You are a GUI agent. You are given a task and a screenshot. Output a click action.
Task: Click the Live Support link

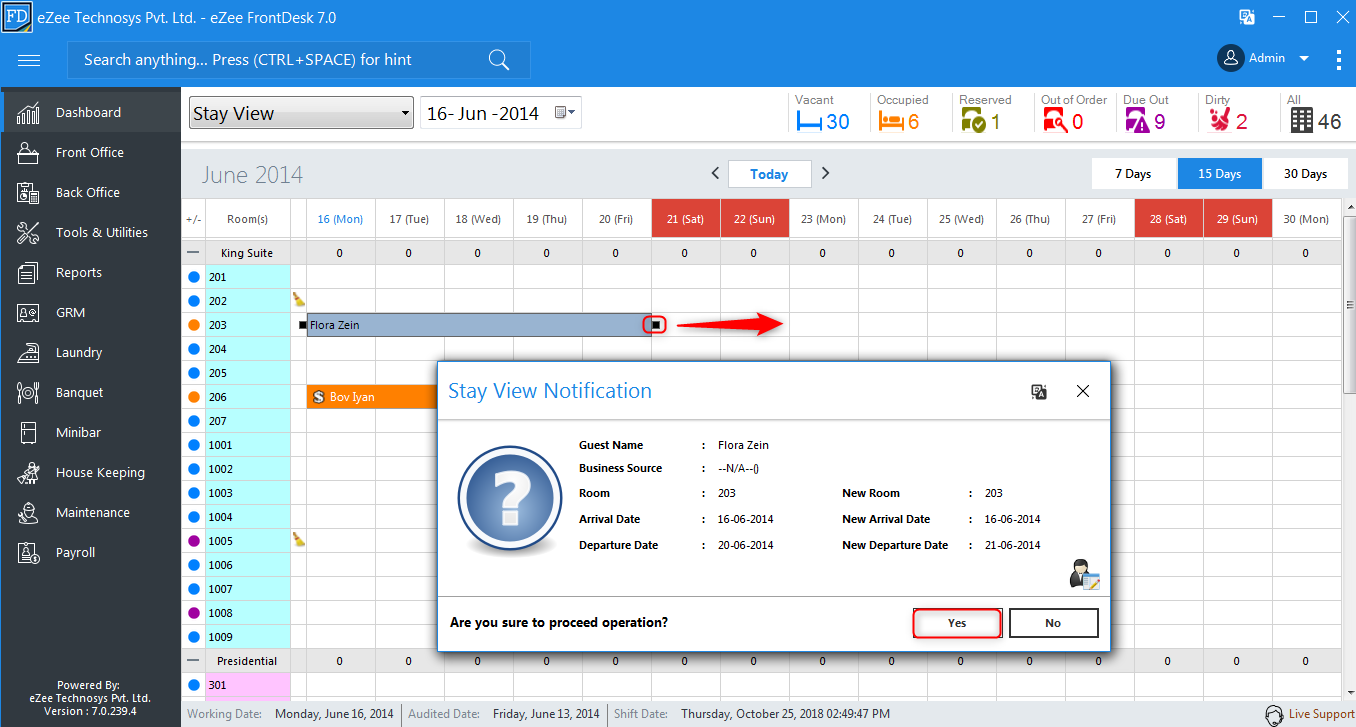coord(1321,714)
